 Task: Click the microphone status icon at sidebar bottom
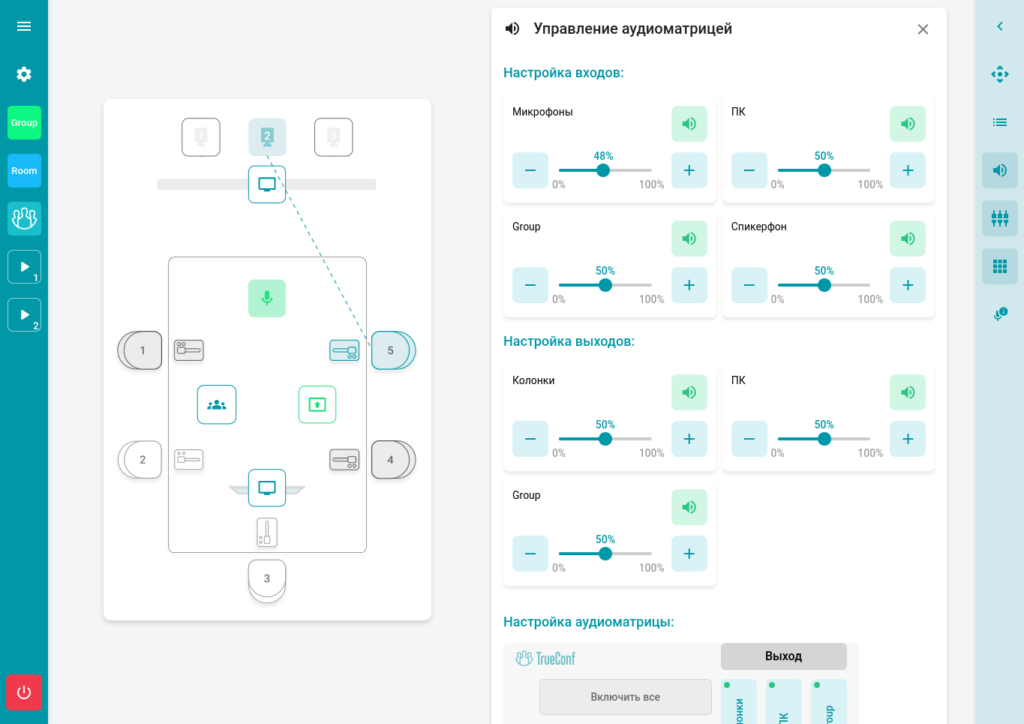pyautogui.click(x=999, y=313)
